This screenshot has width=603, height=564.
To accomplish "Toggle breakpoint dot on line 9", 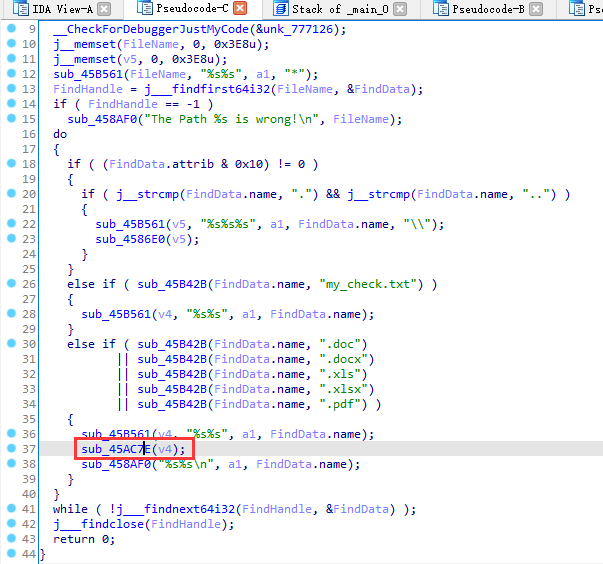I will [x=11, y=28].
